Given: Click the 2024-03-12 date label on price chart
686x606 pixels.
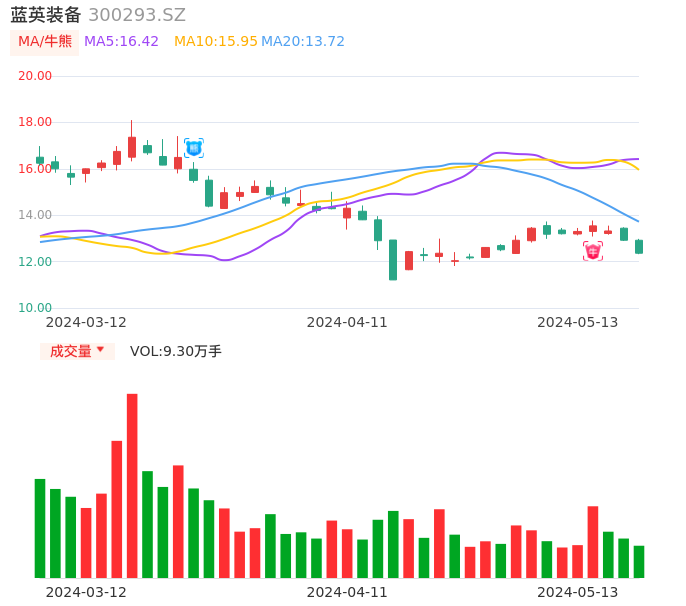Looking at the screenshot, I should coord(86,322).
